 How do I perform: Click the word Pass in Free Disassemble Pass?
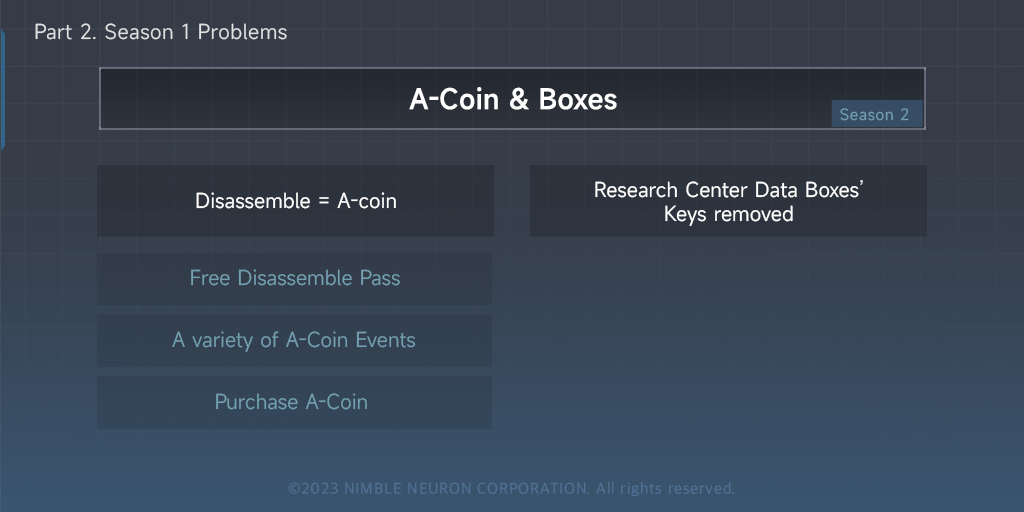[380, 278]
